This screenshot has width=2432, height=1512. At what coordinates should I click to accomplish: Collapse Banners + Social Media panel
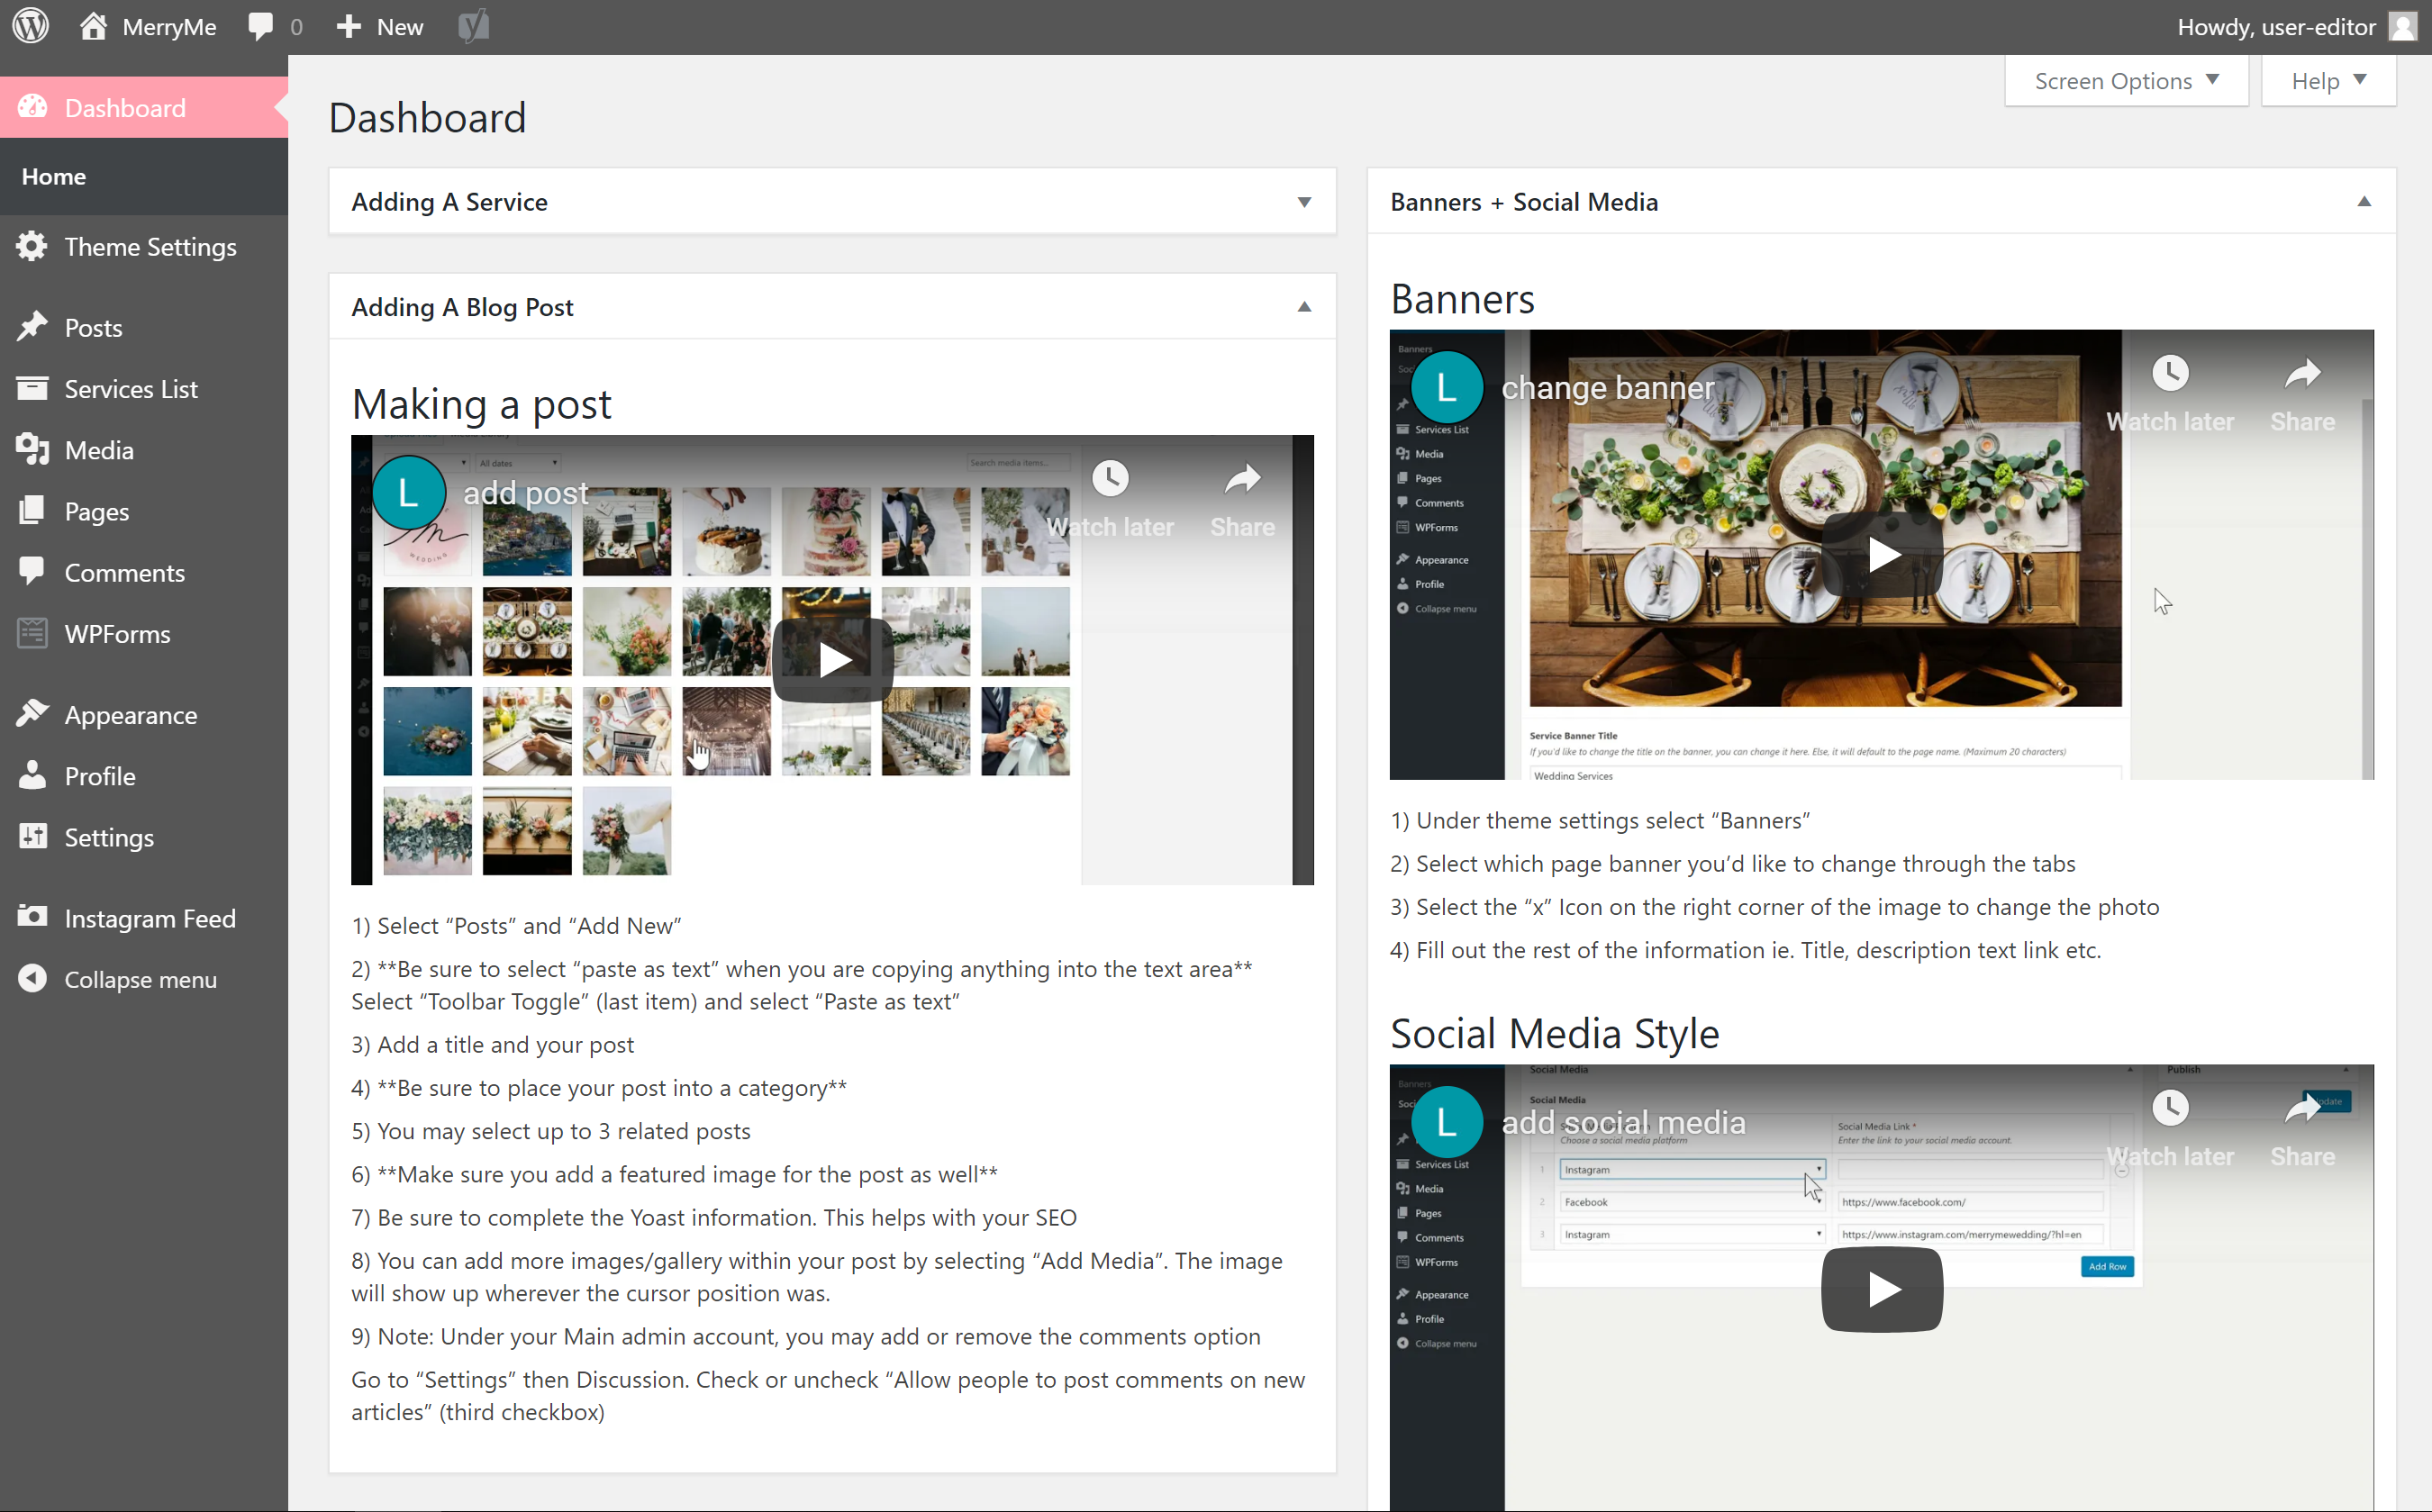tap(2364, 202)
